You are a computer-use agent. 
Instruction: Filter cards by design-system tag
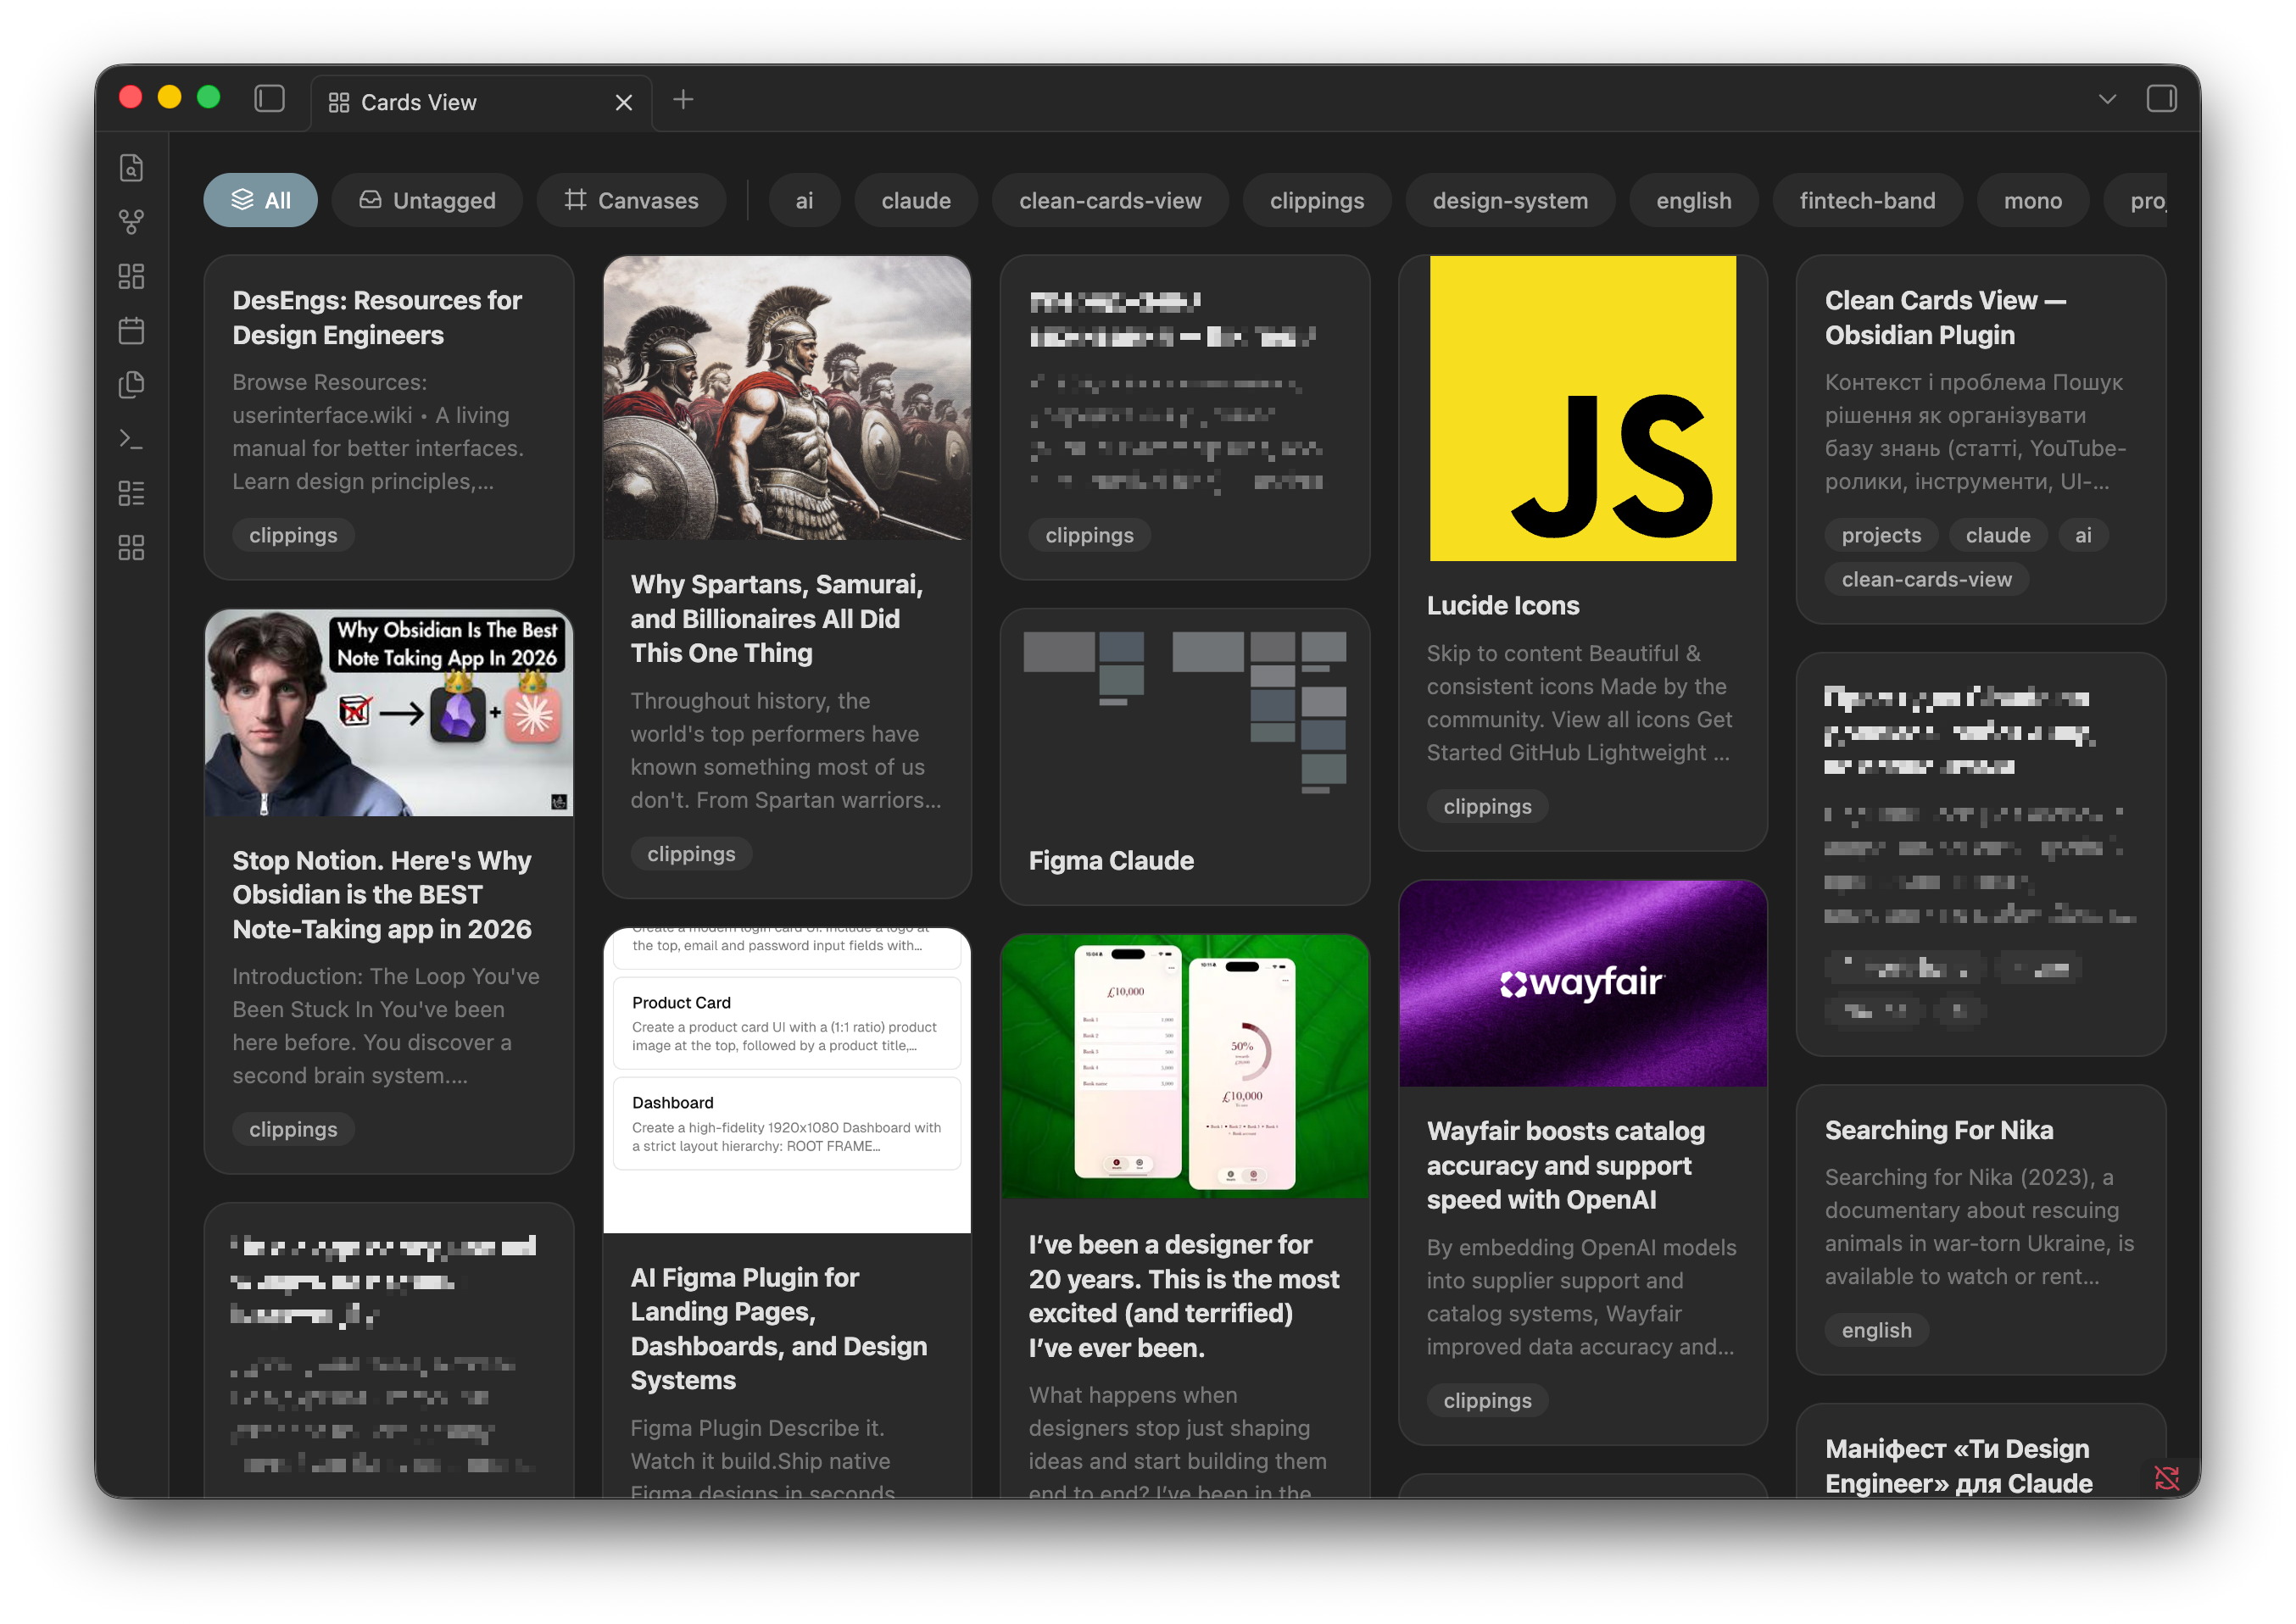(1509, 201)
